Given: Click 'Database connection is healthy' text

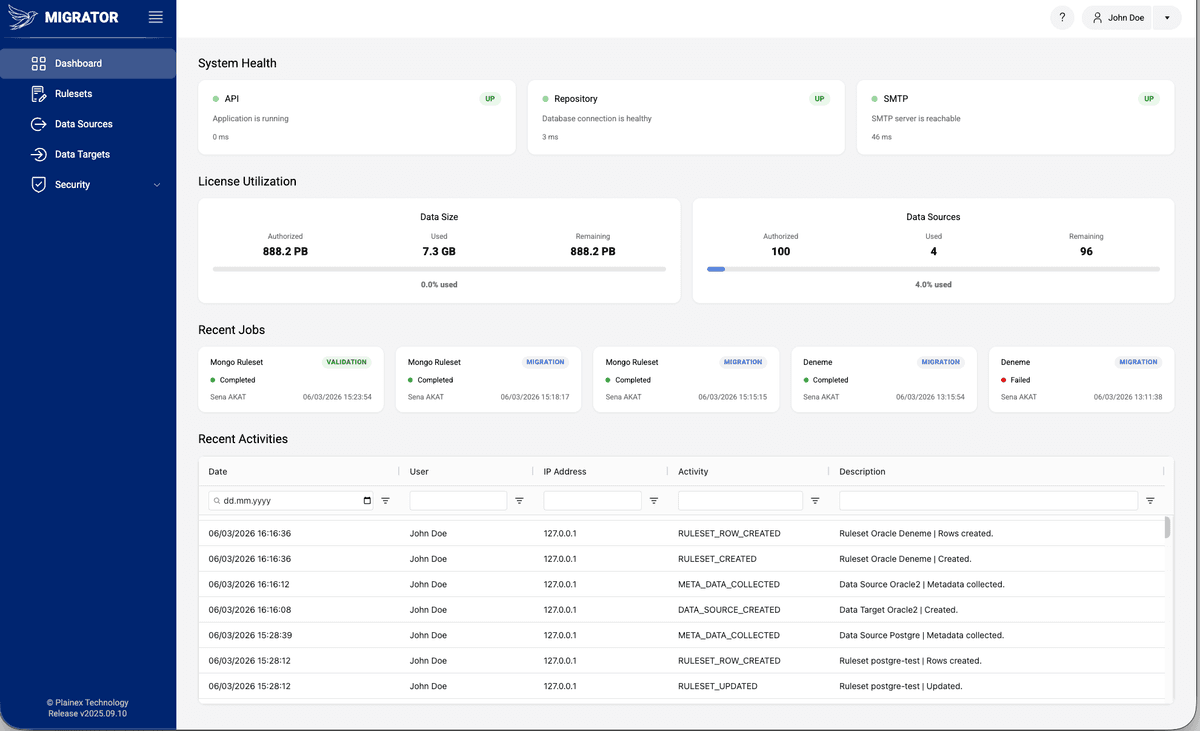Looking at the screenshot, I should (x=597, y=118).
